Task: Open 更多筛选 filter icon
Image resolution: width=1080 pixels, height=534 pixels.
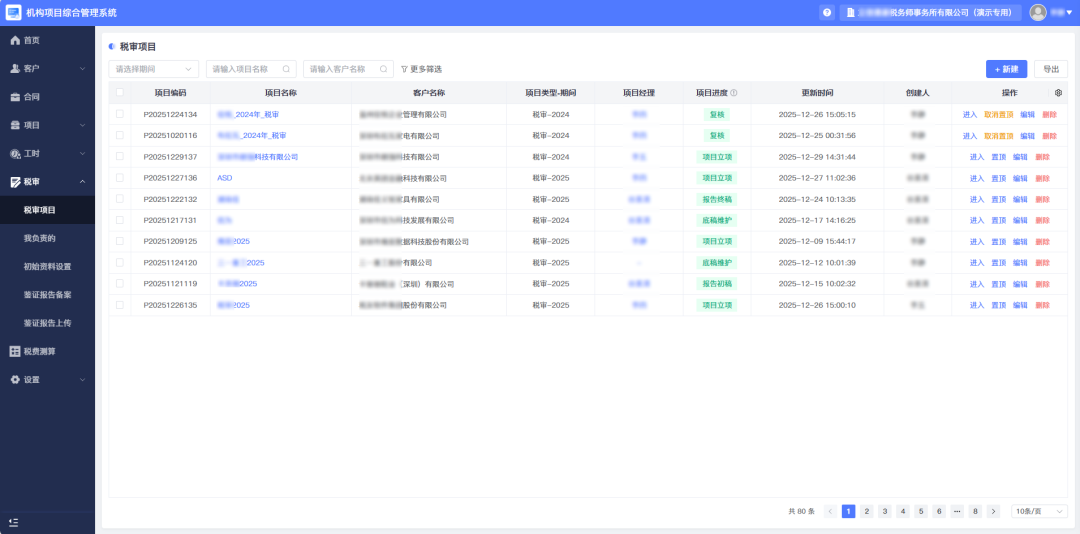Action: 404,69
